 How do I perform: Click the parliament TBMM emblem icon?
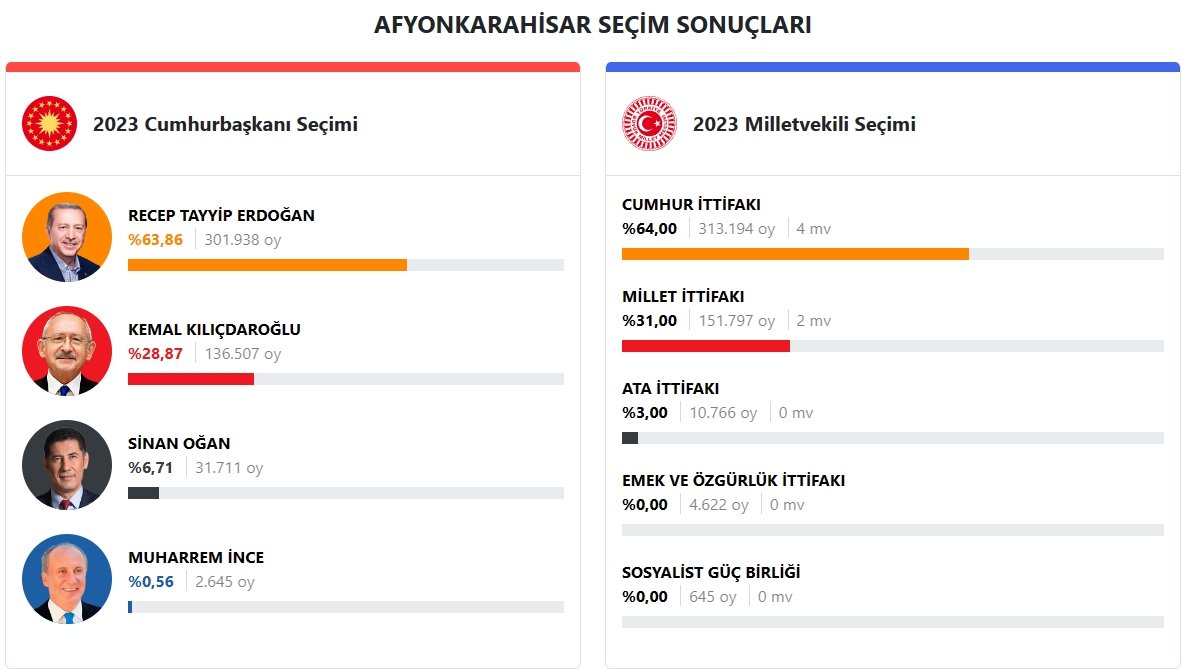(649, 124)
